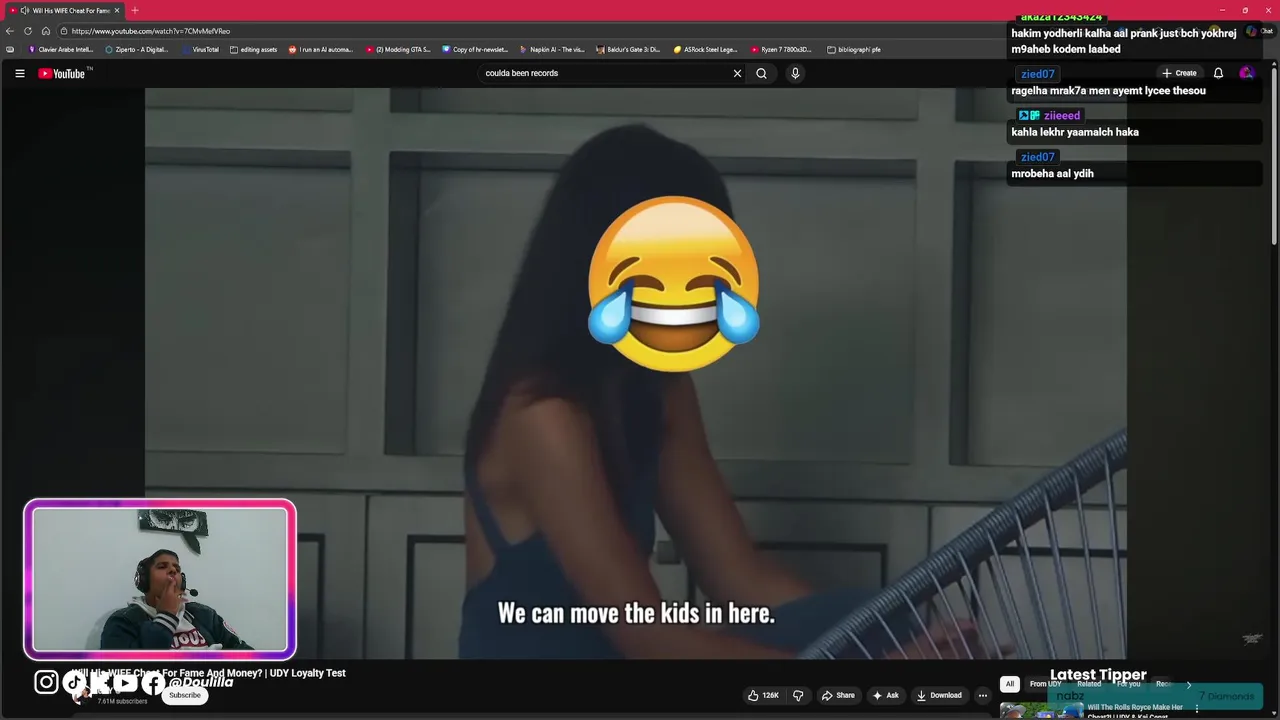Pause the video by clicking the player
This screenshot has height=720, width=1280.
click(x=636, y=373)
